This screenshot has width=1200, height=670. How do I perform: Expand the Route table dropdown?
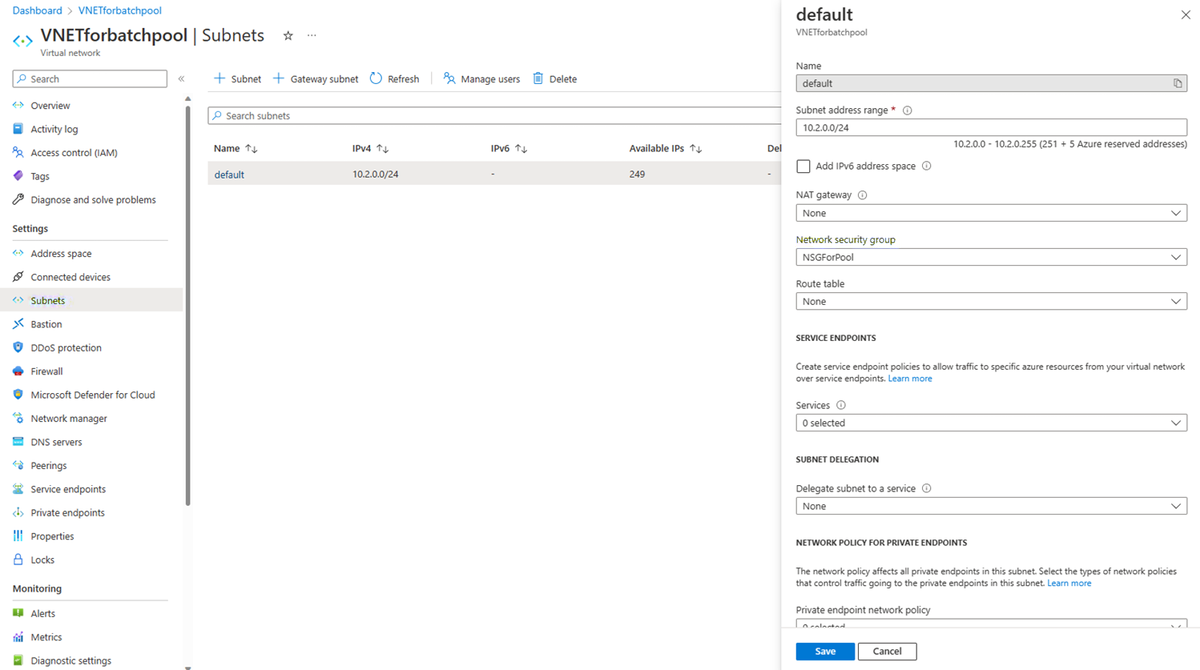pos(991,301)
